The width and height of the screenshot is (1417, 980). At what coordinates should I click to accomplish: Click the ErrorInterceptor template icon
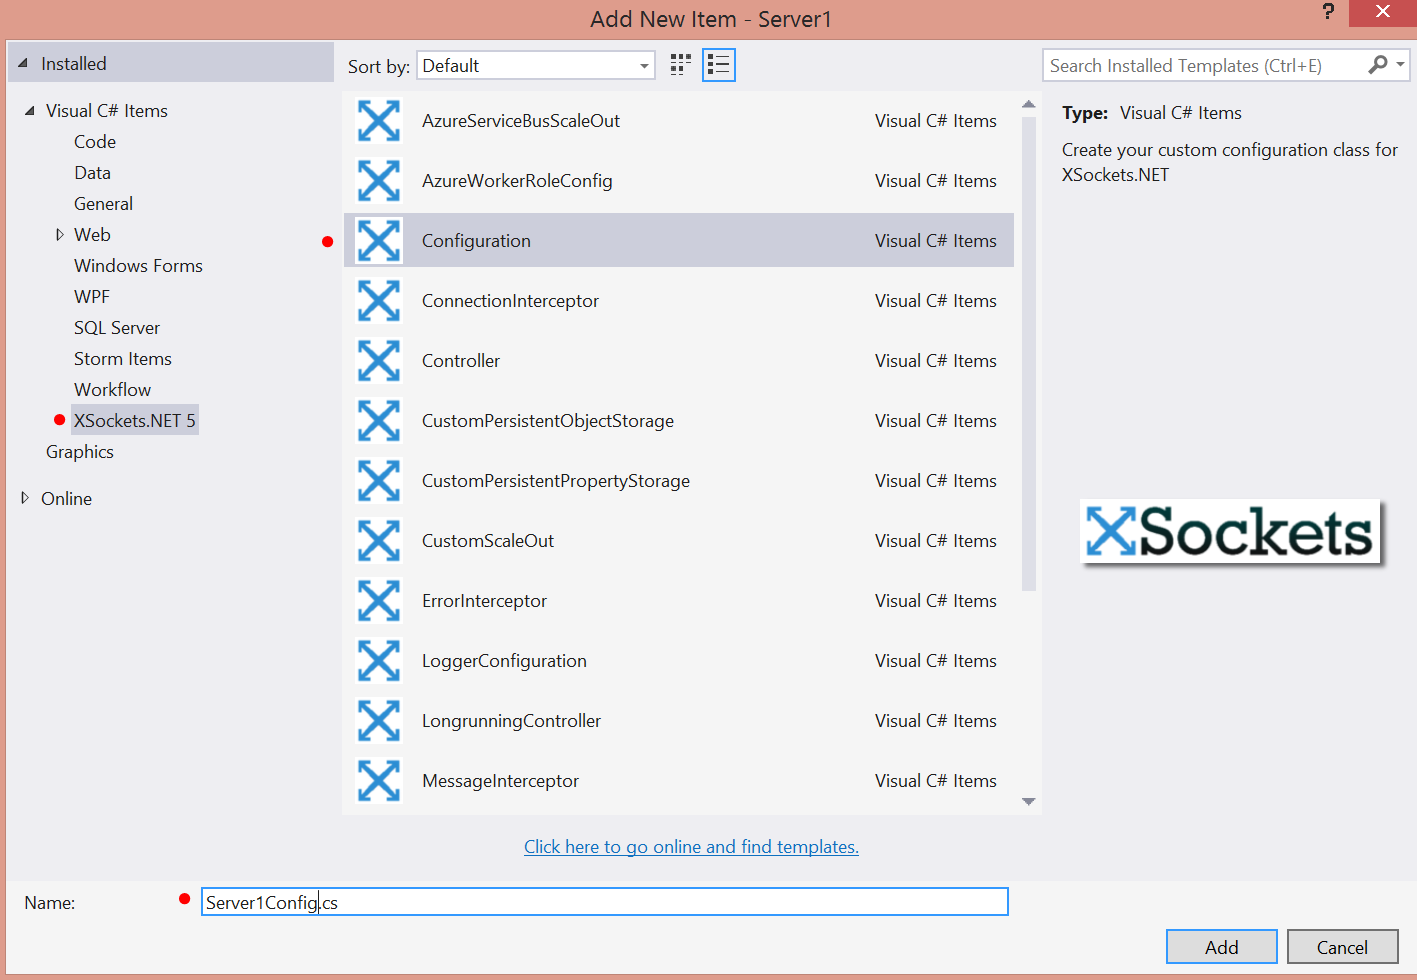[x=379, y=601]
